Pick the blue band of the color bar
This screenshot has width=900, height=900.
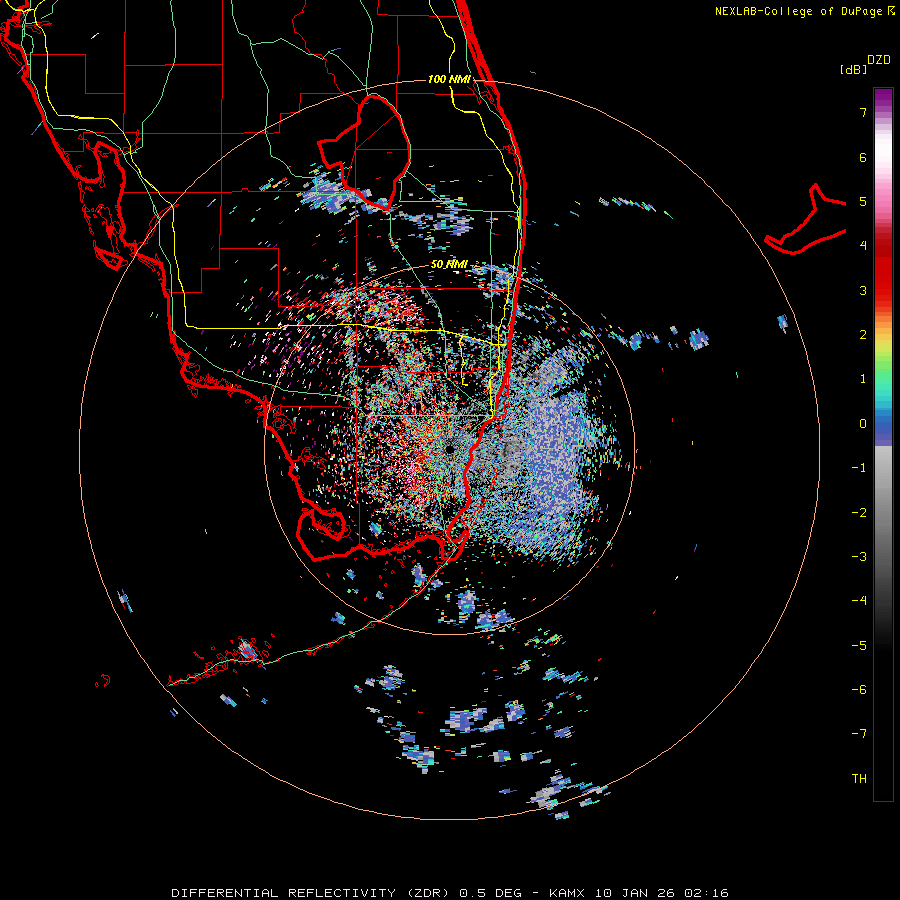coord(883,428)
